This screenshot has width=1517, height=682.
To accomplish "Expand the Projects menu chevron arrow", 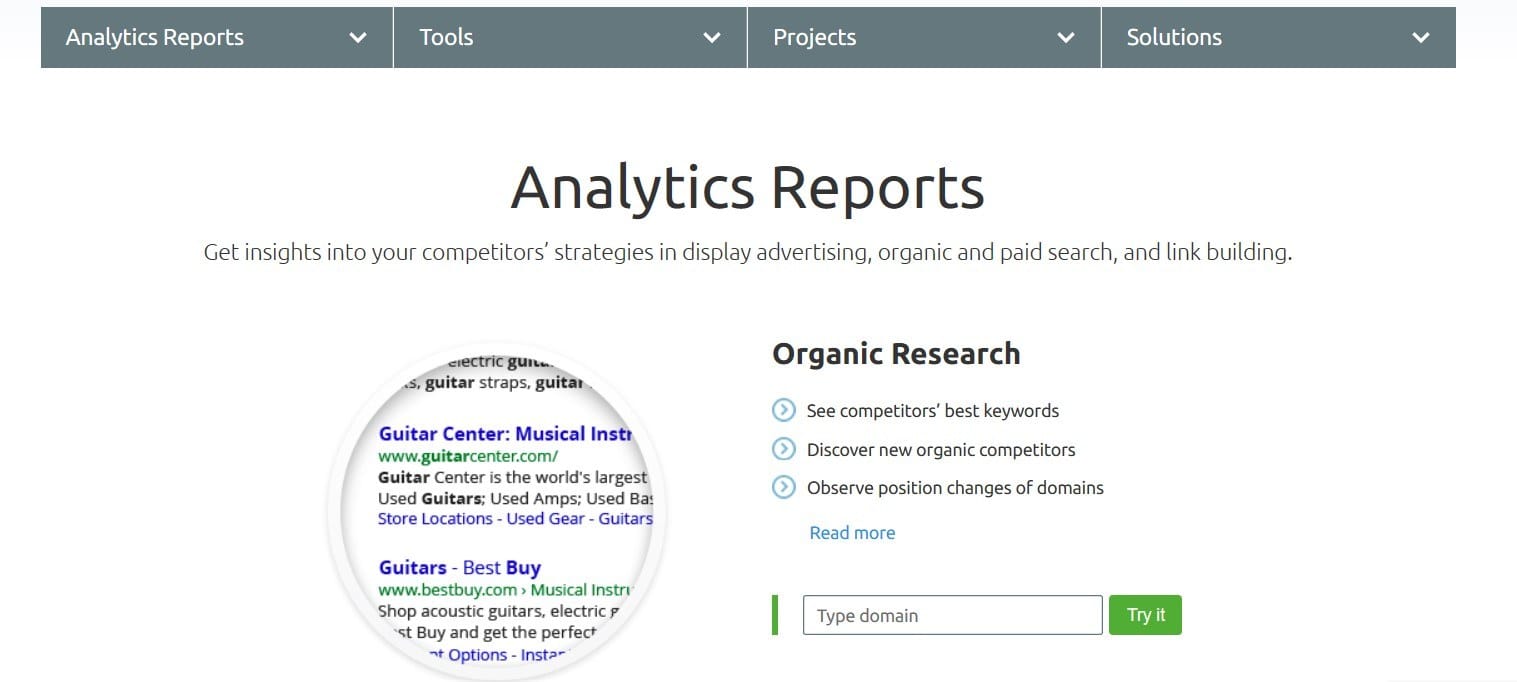I will [x=1066, y=38].
